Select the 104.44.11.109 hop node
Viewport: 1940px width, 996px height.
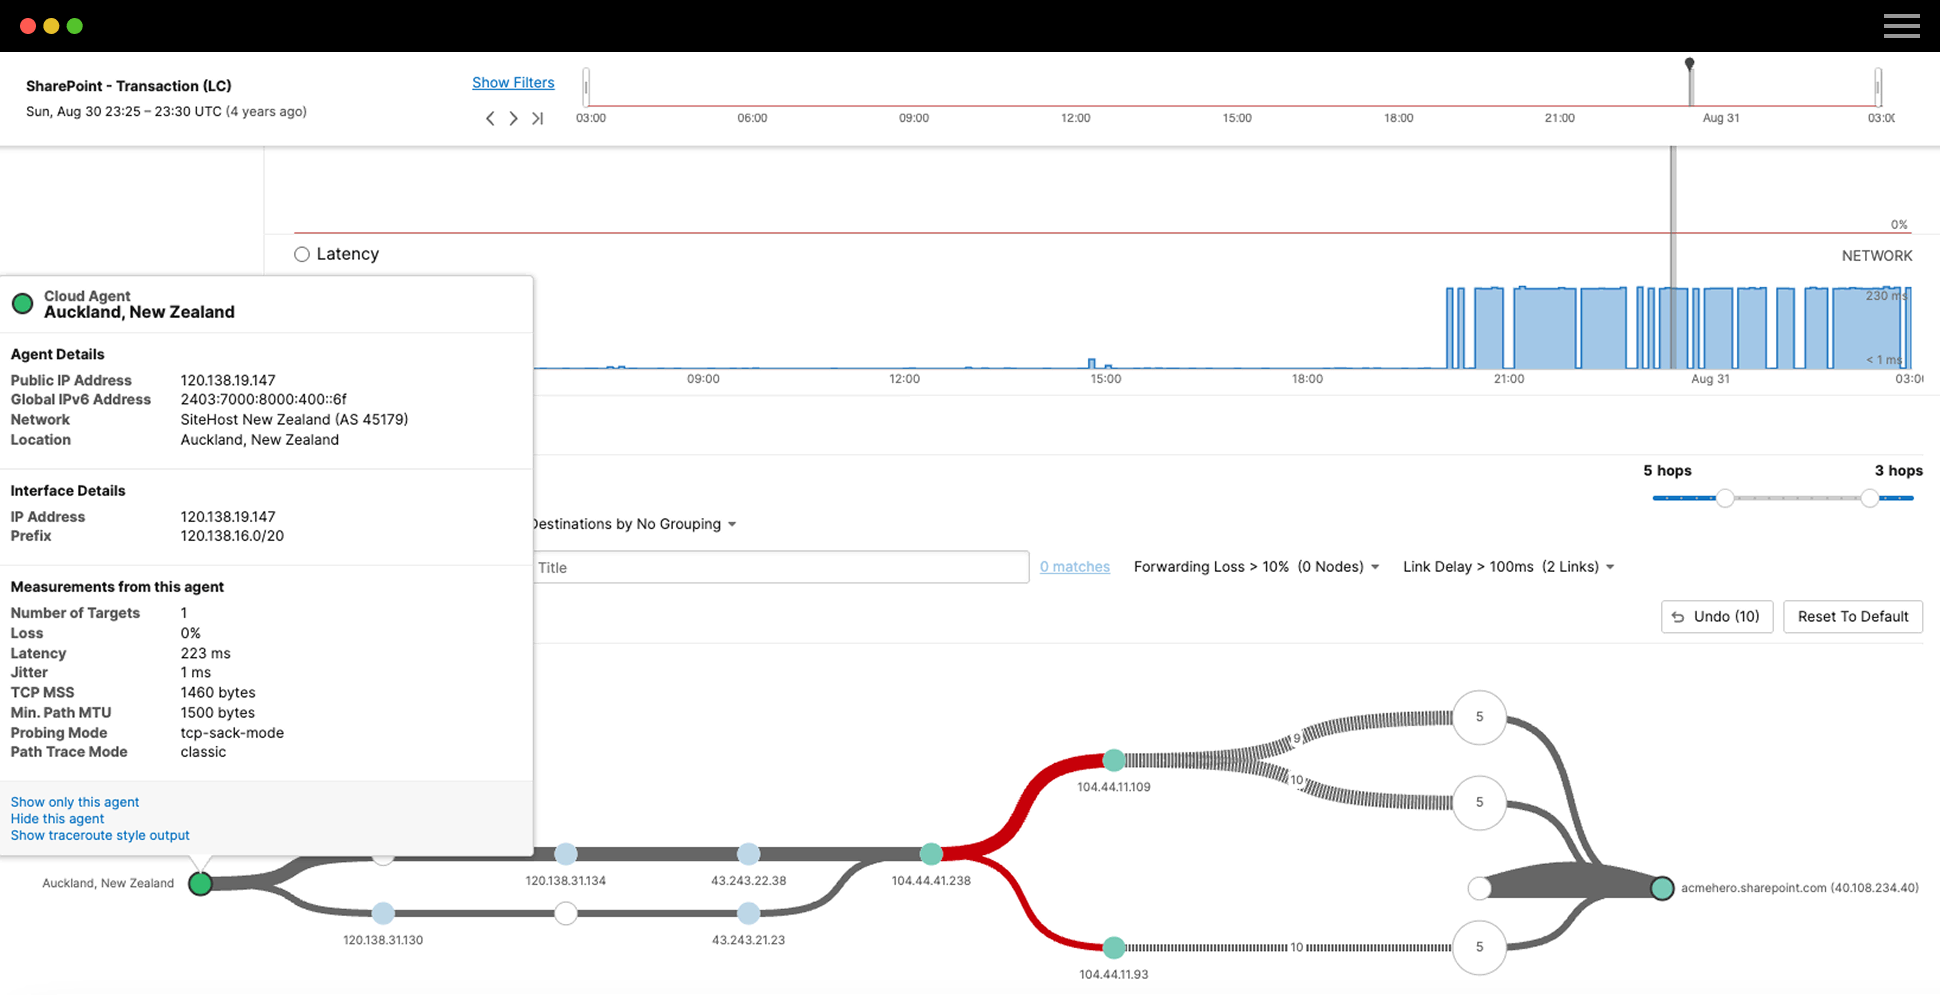point(1113,761)
